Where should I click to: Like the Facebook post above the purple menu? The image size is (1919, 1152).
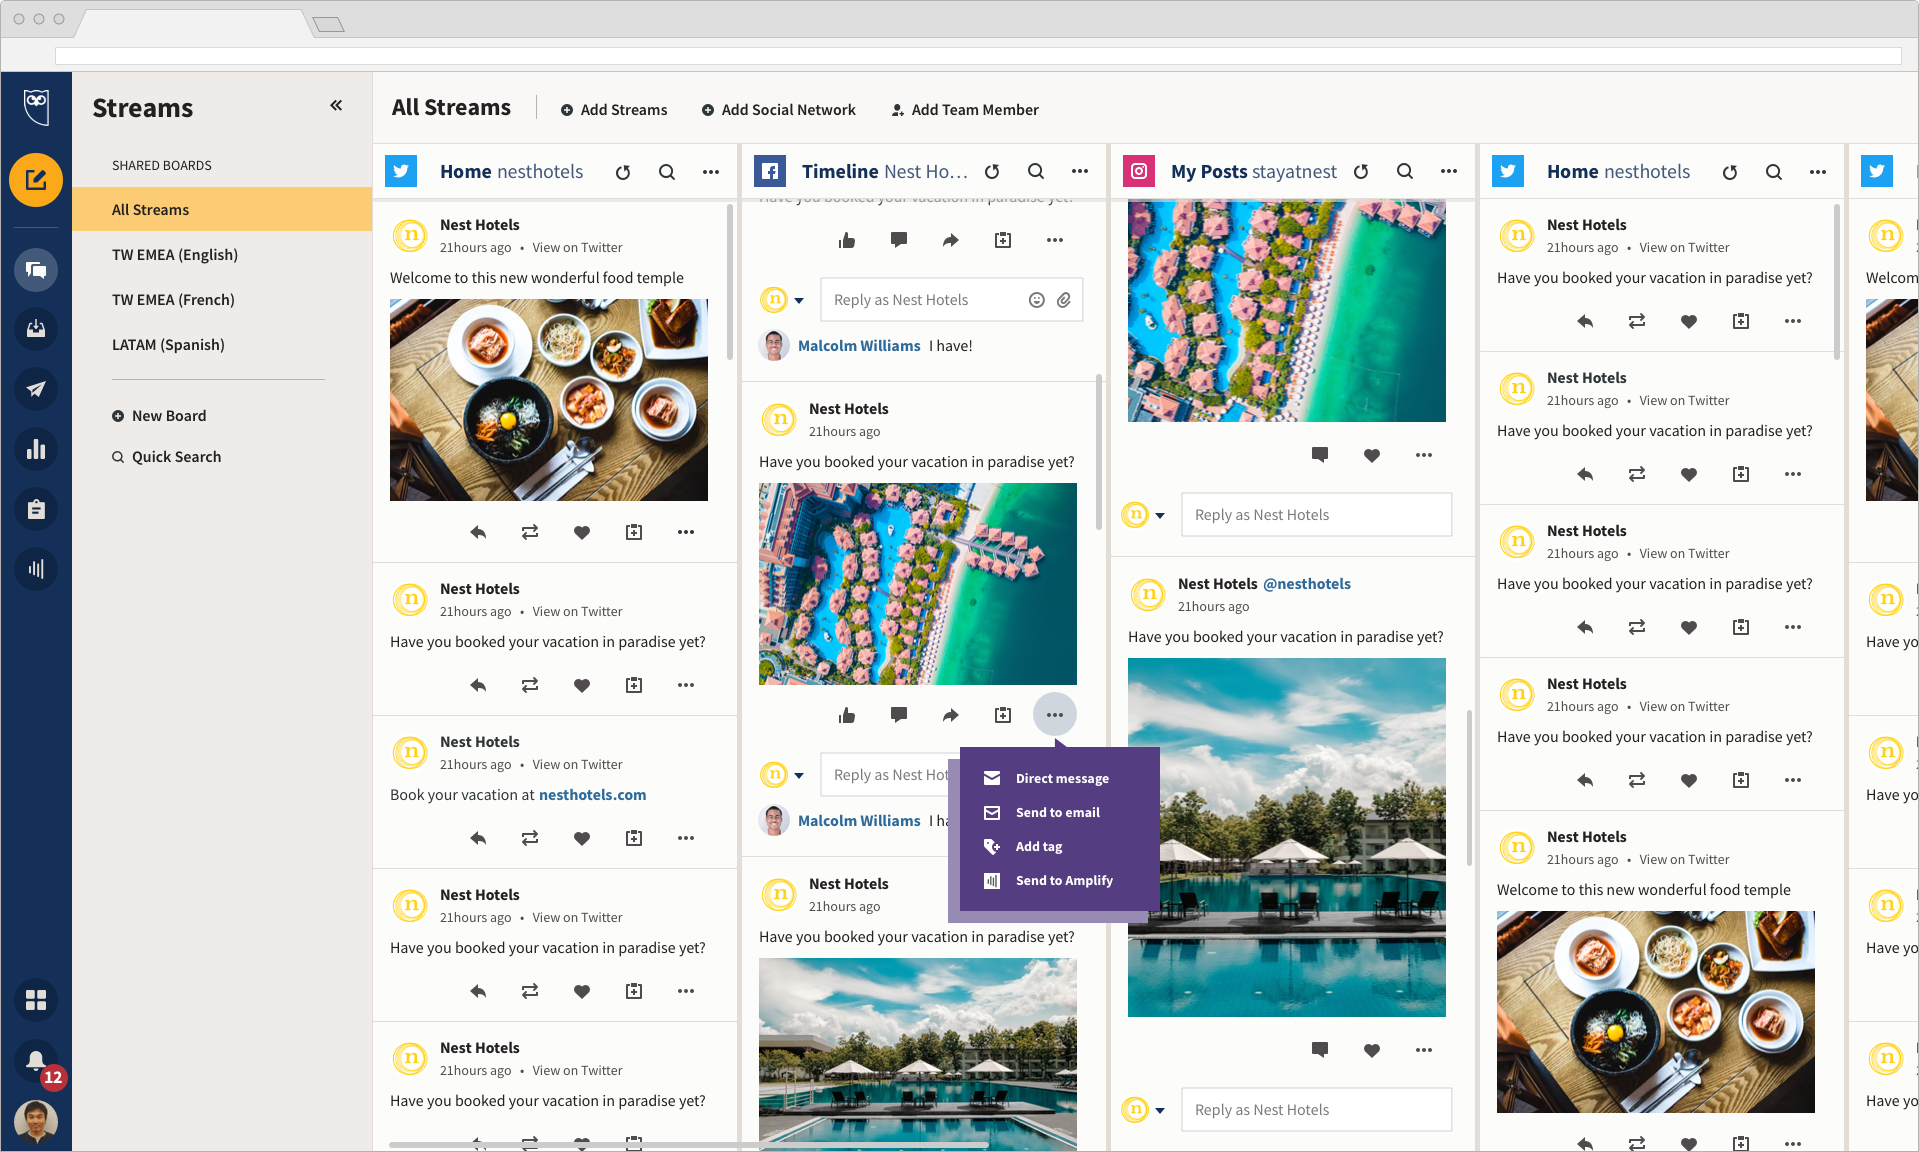coord(847,715)
